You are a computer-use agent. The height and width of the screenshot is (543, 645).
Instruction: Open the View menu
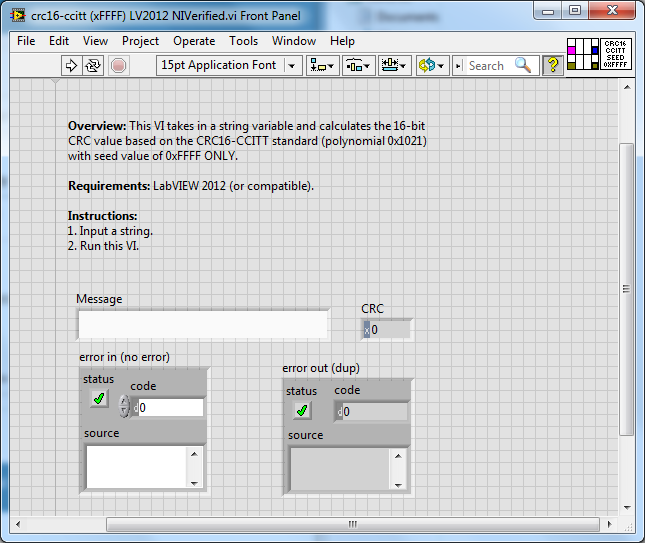(95, 41)
